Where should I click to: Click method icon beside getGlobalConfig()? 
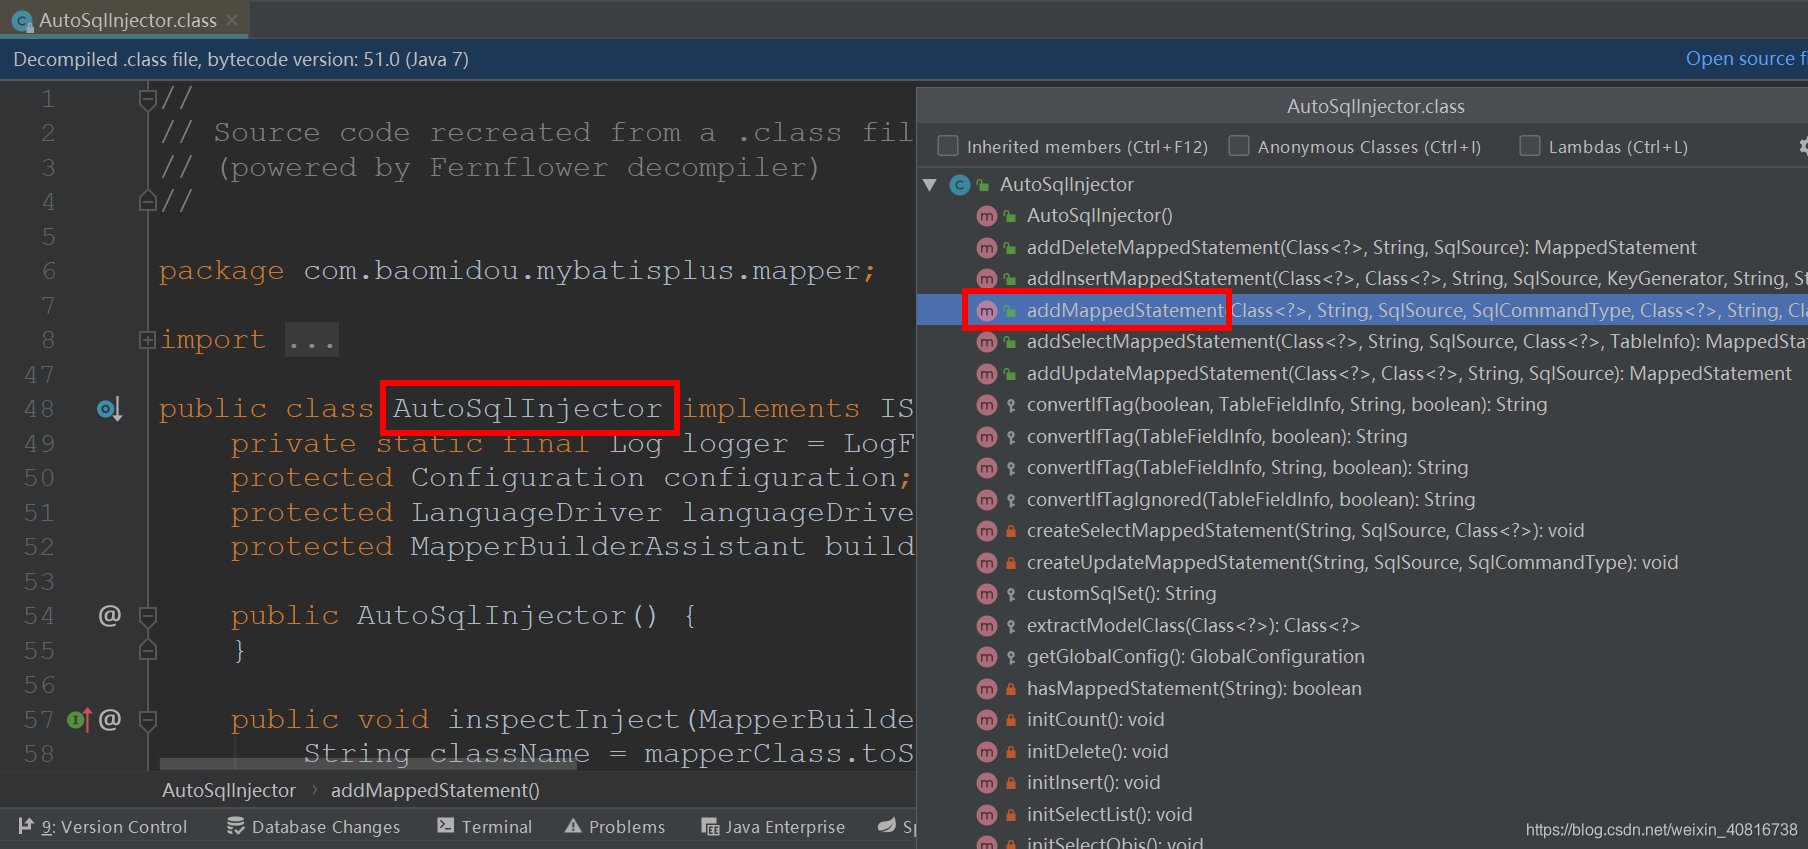(986, 657)
